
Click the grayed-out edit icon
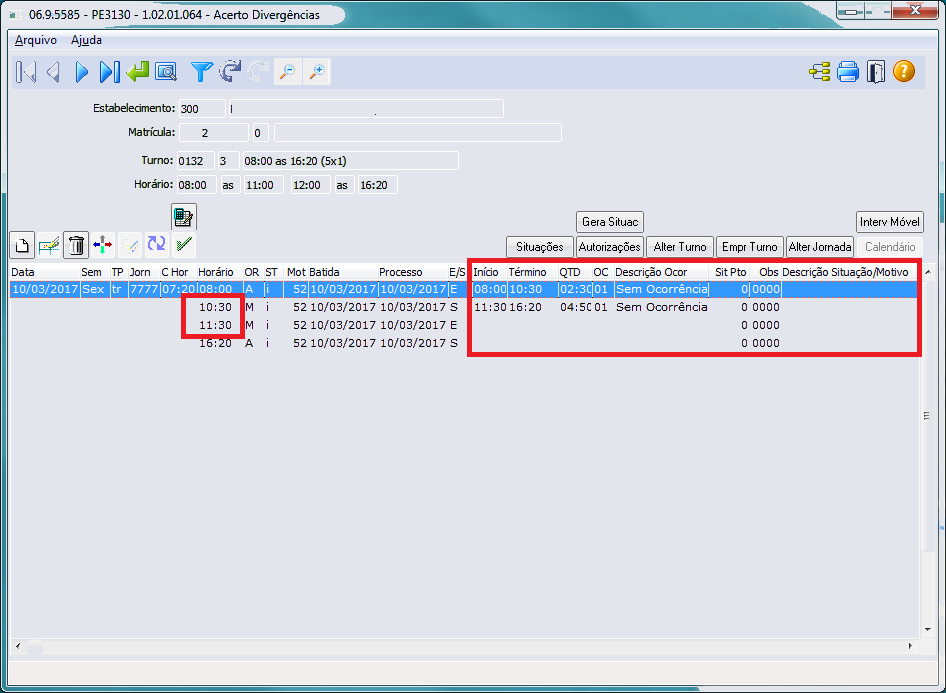(130, 245)
